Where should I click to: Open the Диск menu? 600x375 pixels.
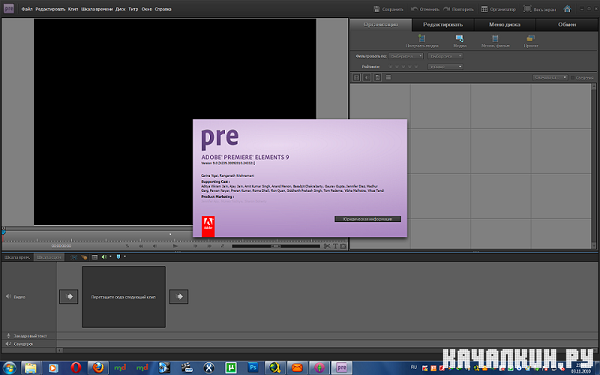(121, 9)
